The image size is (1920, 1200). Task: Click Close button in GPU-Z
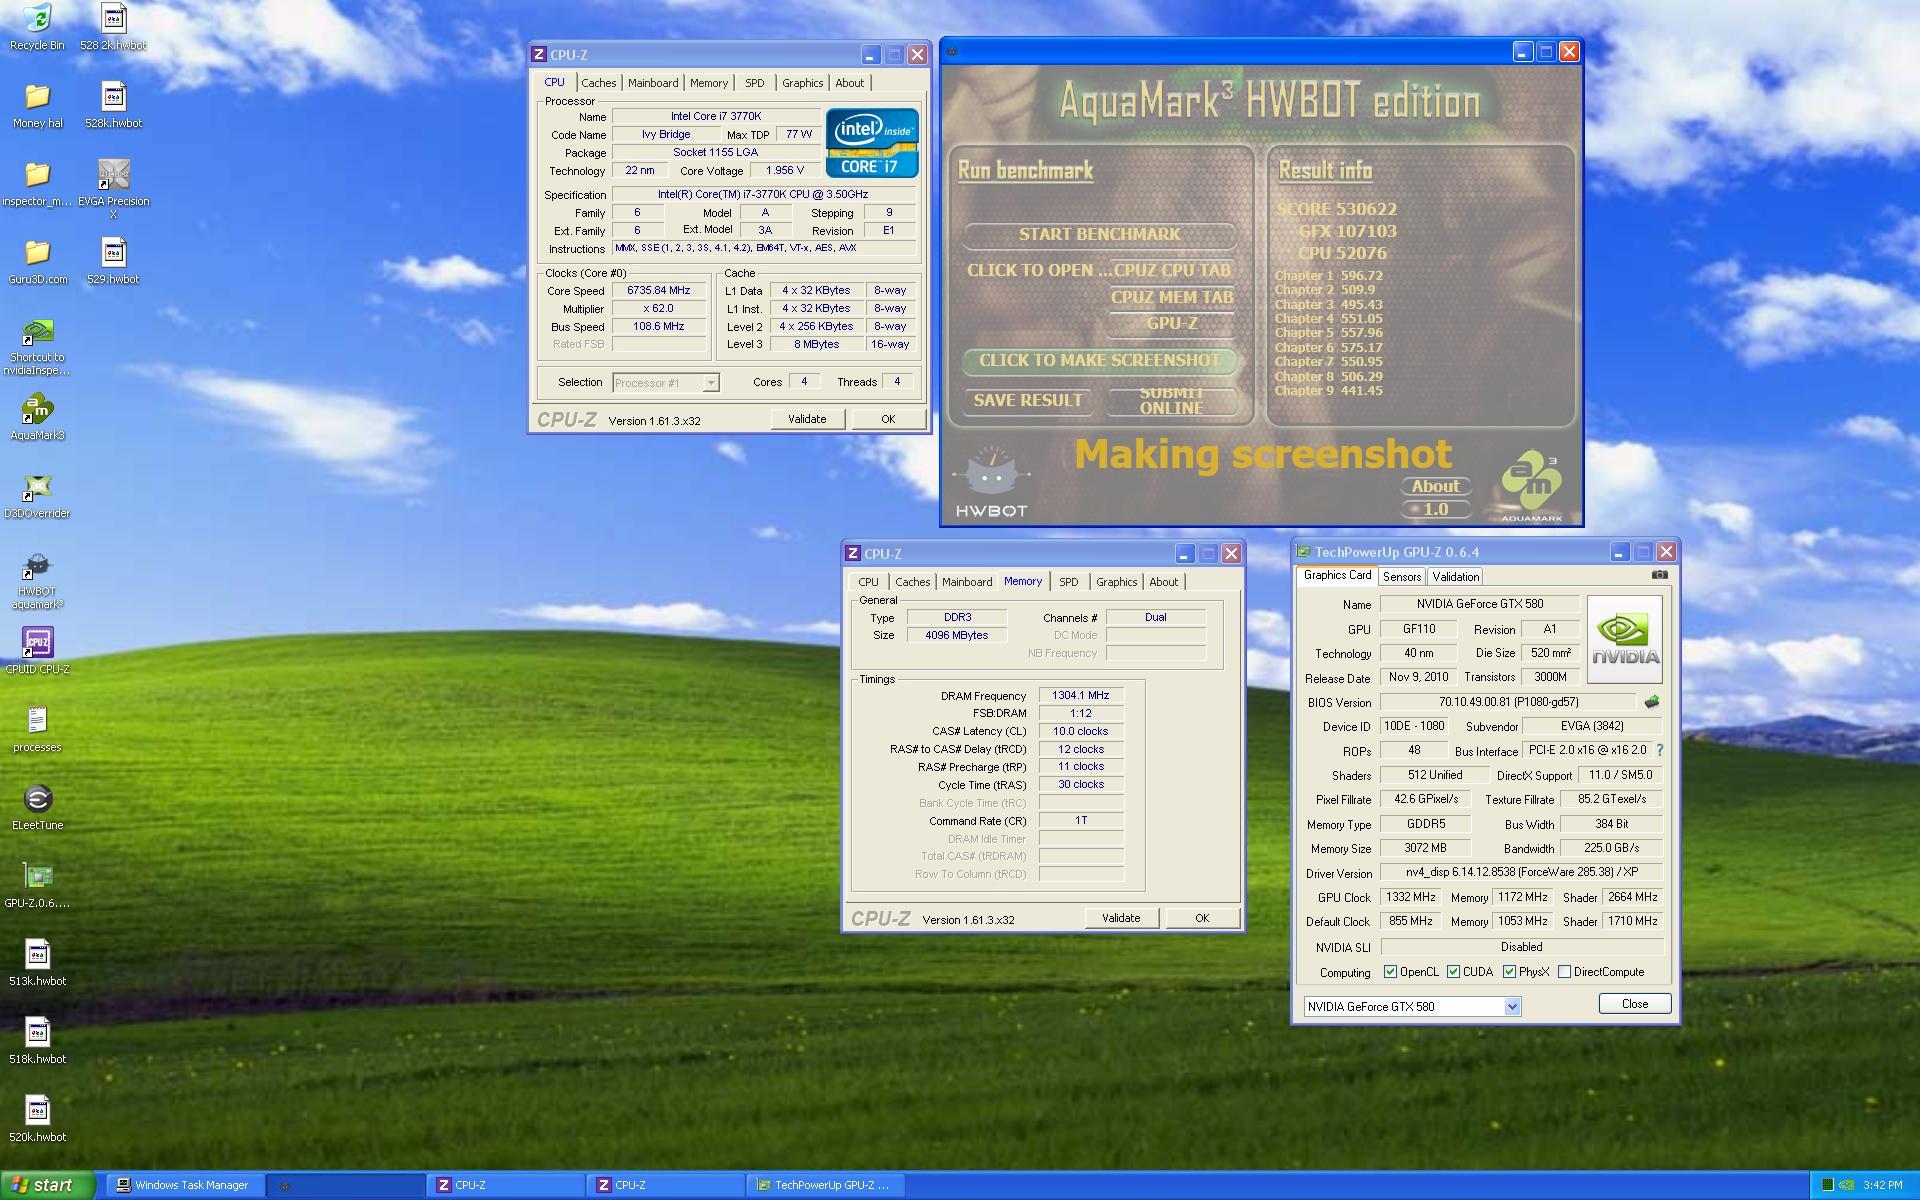[1635, 1004]
